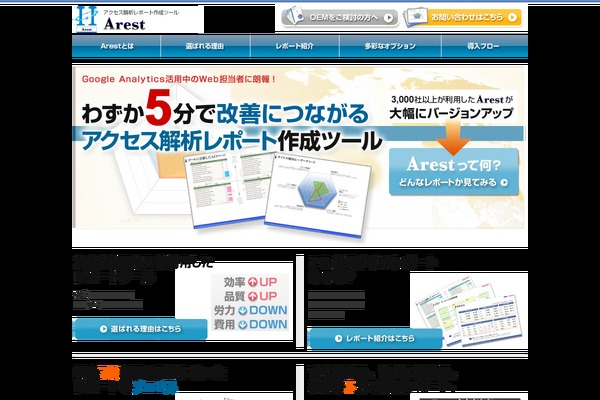
Task: Click the 労力 DOWN blue arrow icon
Action: click(243, 310)
